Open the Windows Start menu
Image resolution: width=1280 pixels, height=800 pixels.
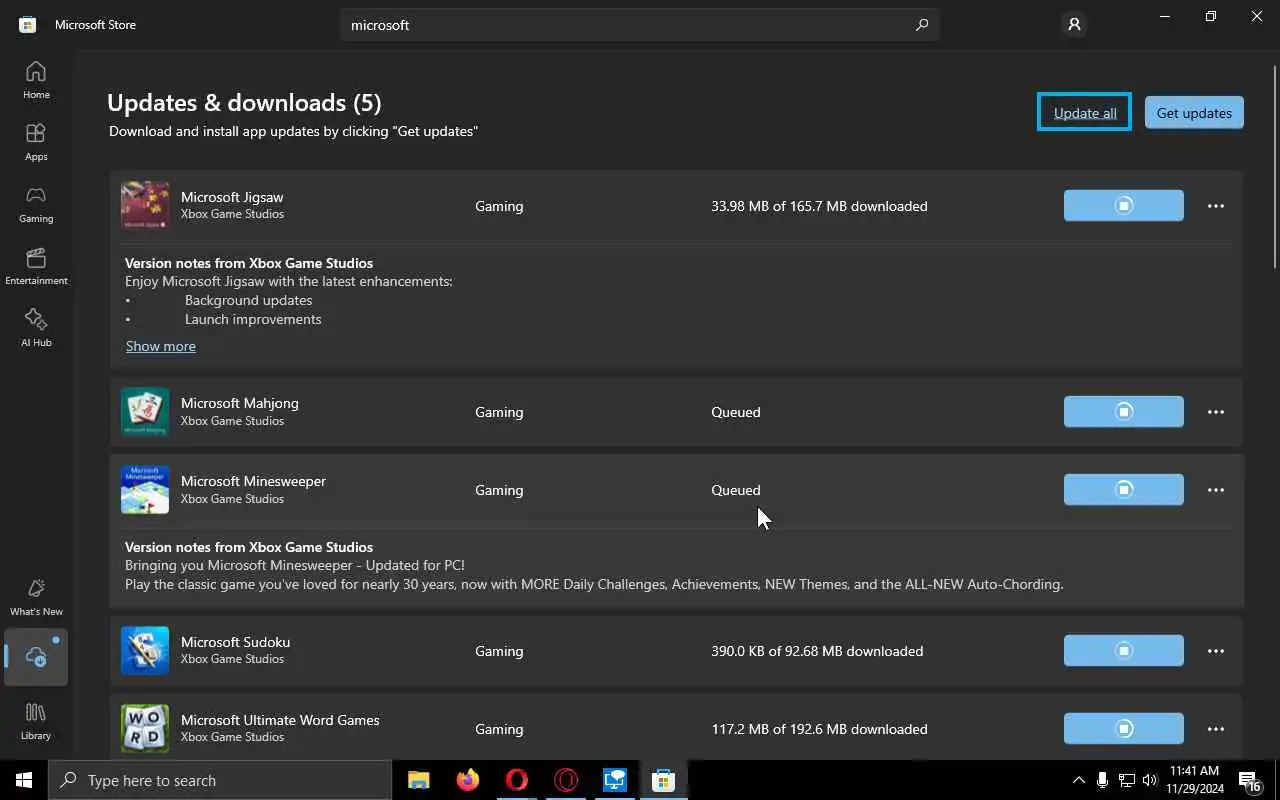click(24, 780)
